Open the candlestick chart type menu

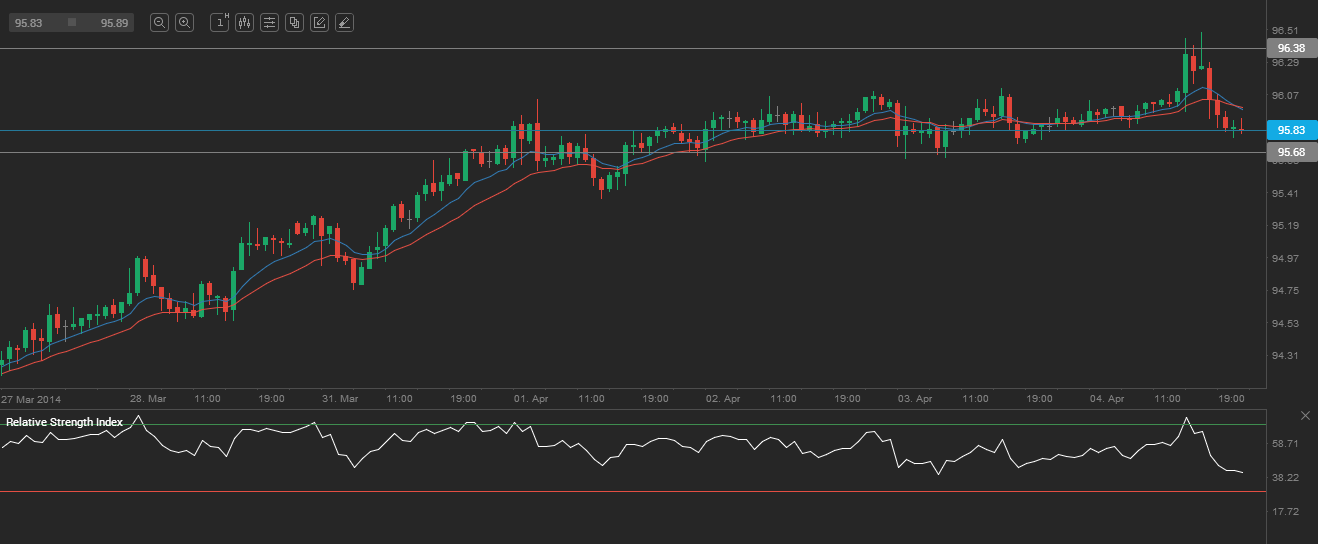pyautogui.click(x=245, y=22)
